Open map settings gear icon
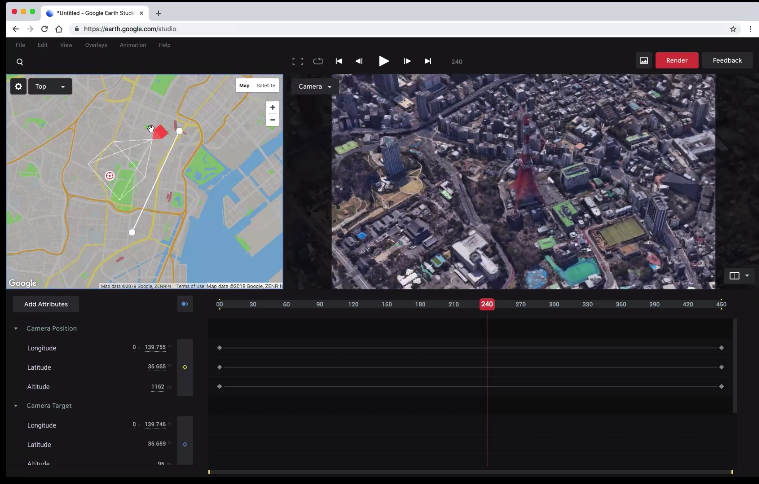Screen dimensions: 759x484 point(18,87)
